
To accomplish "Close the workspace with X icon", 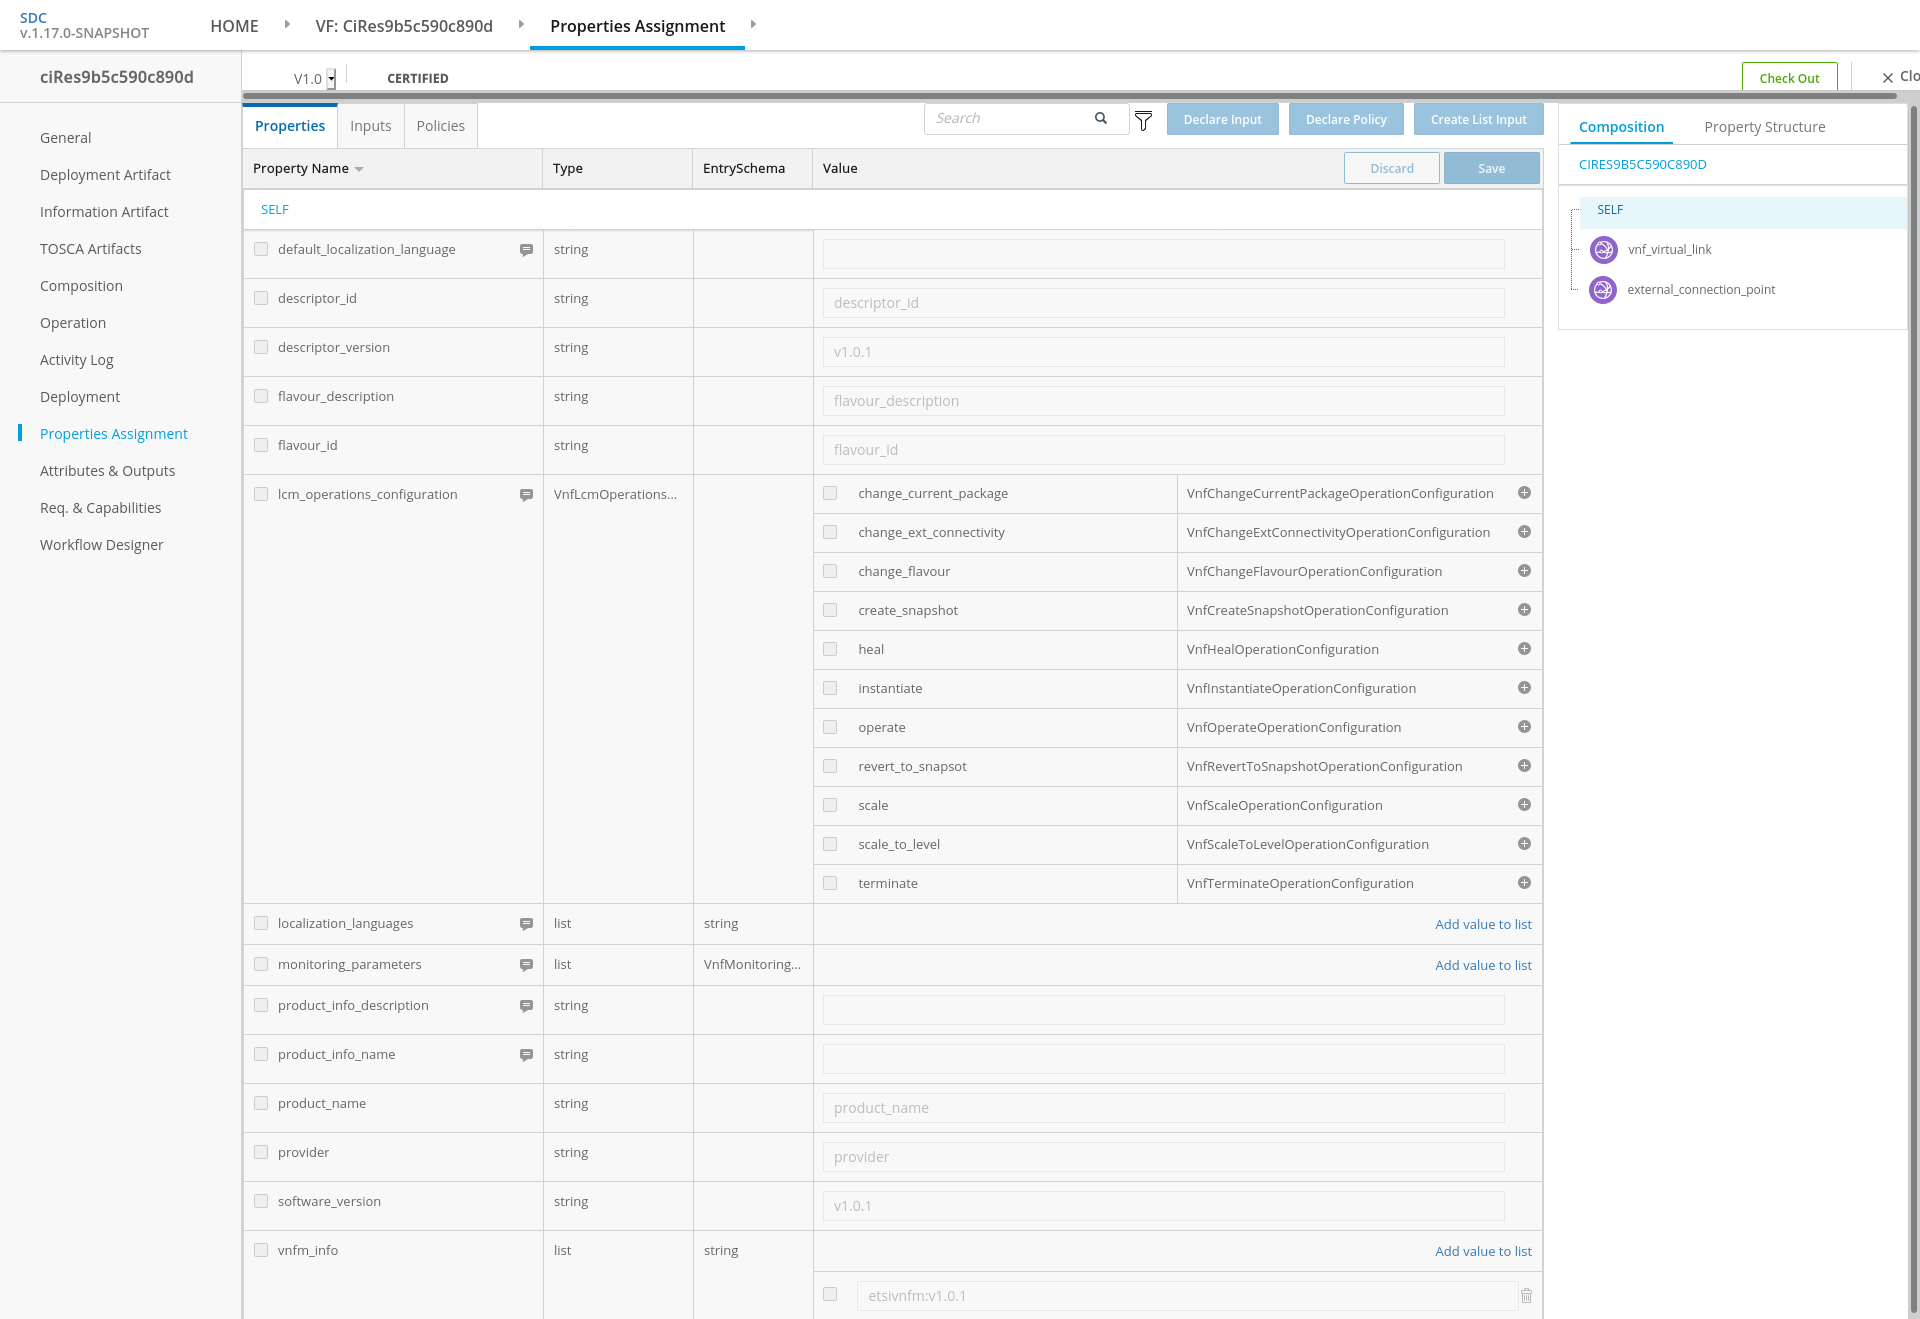I will 1888,78.
